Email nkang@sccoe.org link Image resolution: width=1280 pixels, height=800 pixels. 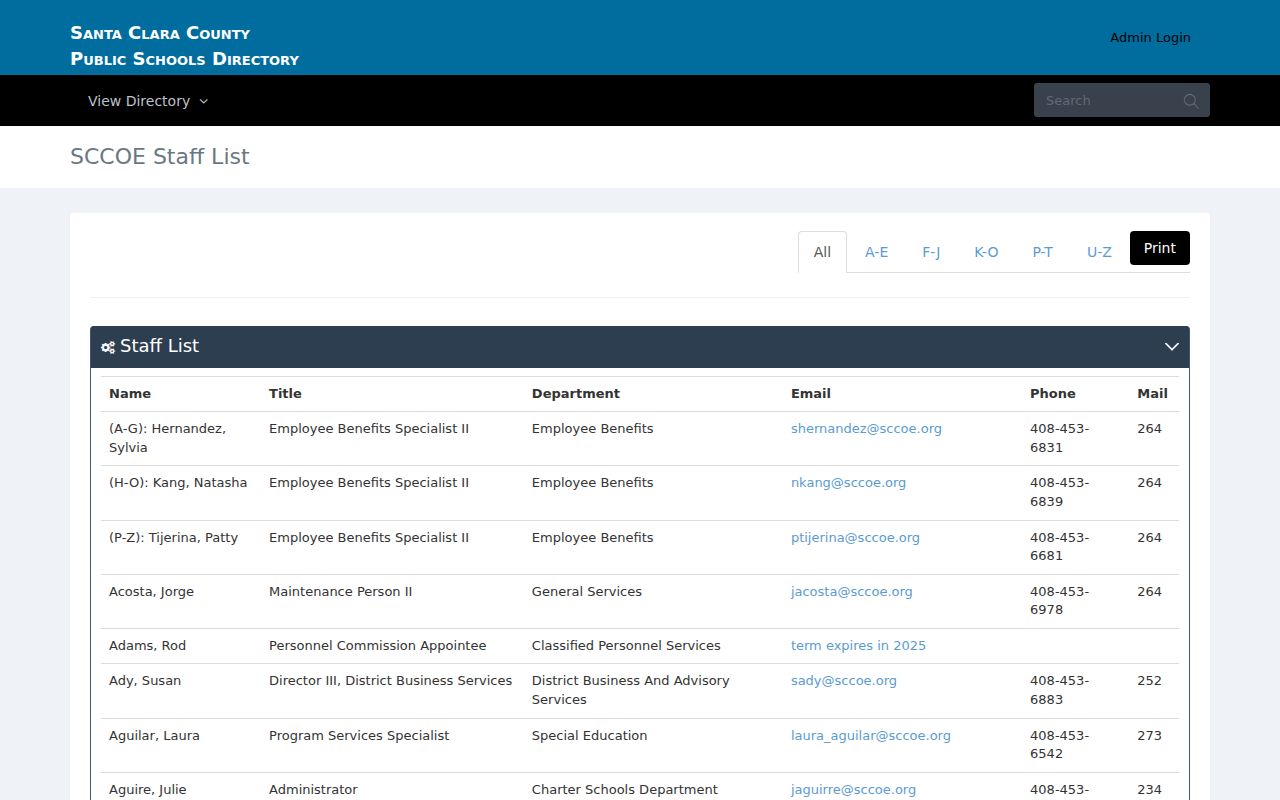point(848,483)
